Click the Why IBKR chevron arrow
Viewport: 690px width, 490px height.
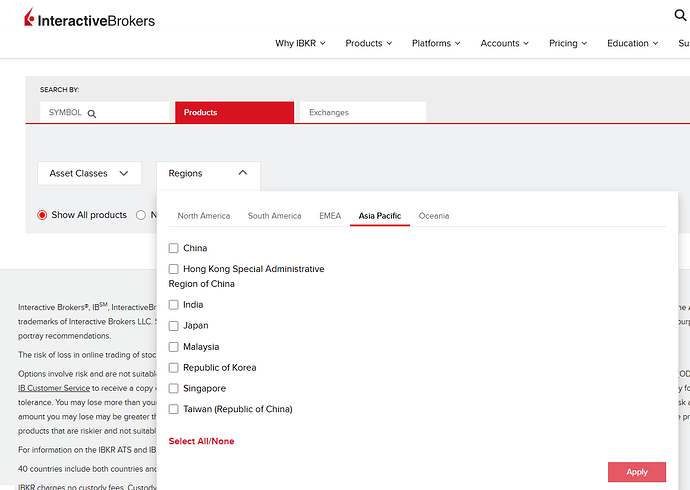pos(323,44)
